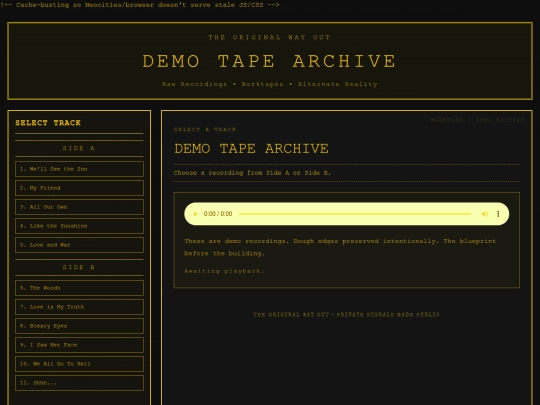Click the footer PRIVATE SIGNALS MADE PUBLIC text
The height and width of the screenshot is (405, 540).
click(x=388, y=314)
